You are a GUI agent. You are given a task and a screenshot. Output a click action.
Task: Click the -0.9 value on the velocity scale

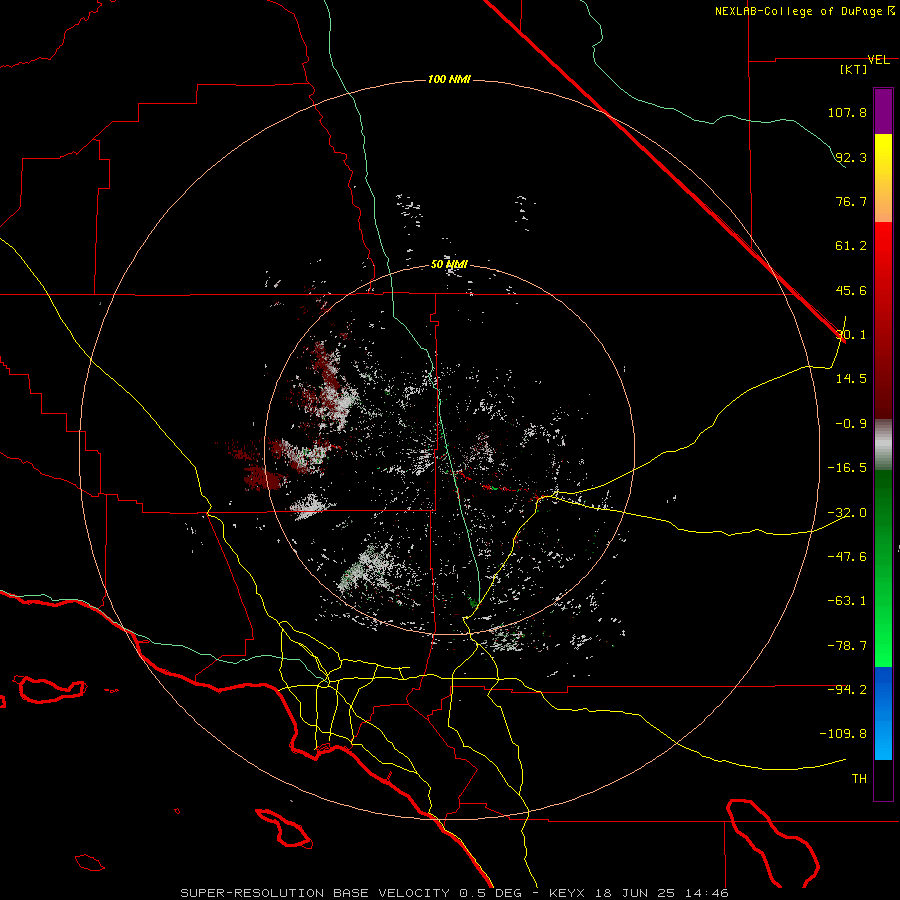pos(851,424)
